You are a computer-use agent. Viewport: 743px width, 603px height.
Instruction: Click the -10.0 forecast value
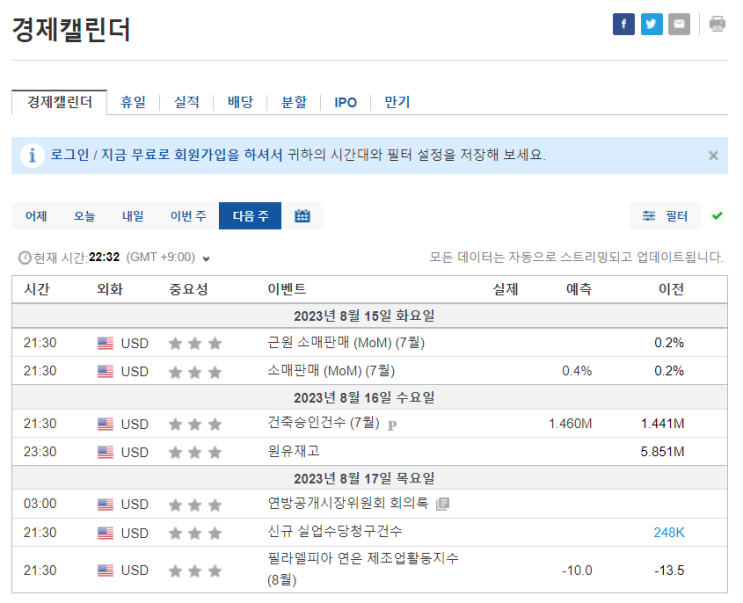coord(577,570)
